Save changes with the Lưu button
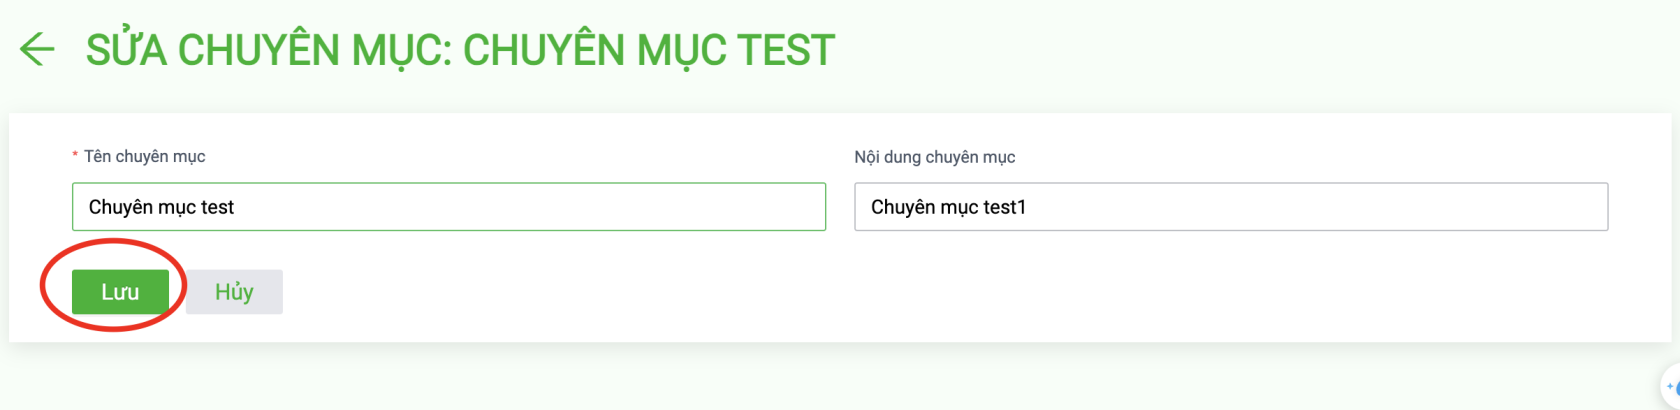Viewport: 1680px width, 410px height. (120, 291)
